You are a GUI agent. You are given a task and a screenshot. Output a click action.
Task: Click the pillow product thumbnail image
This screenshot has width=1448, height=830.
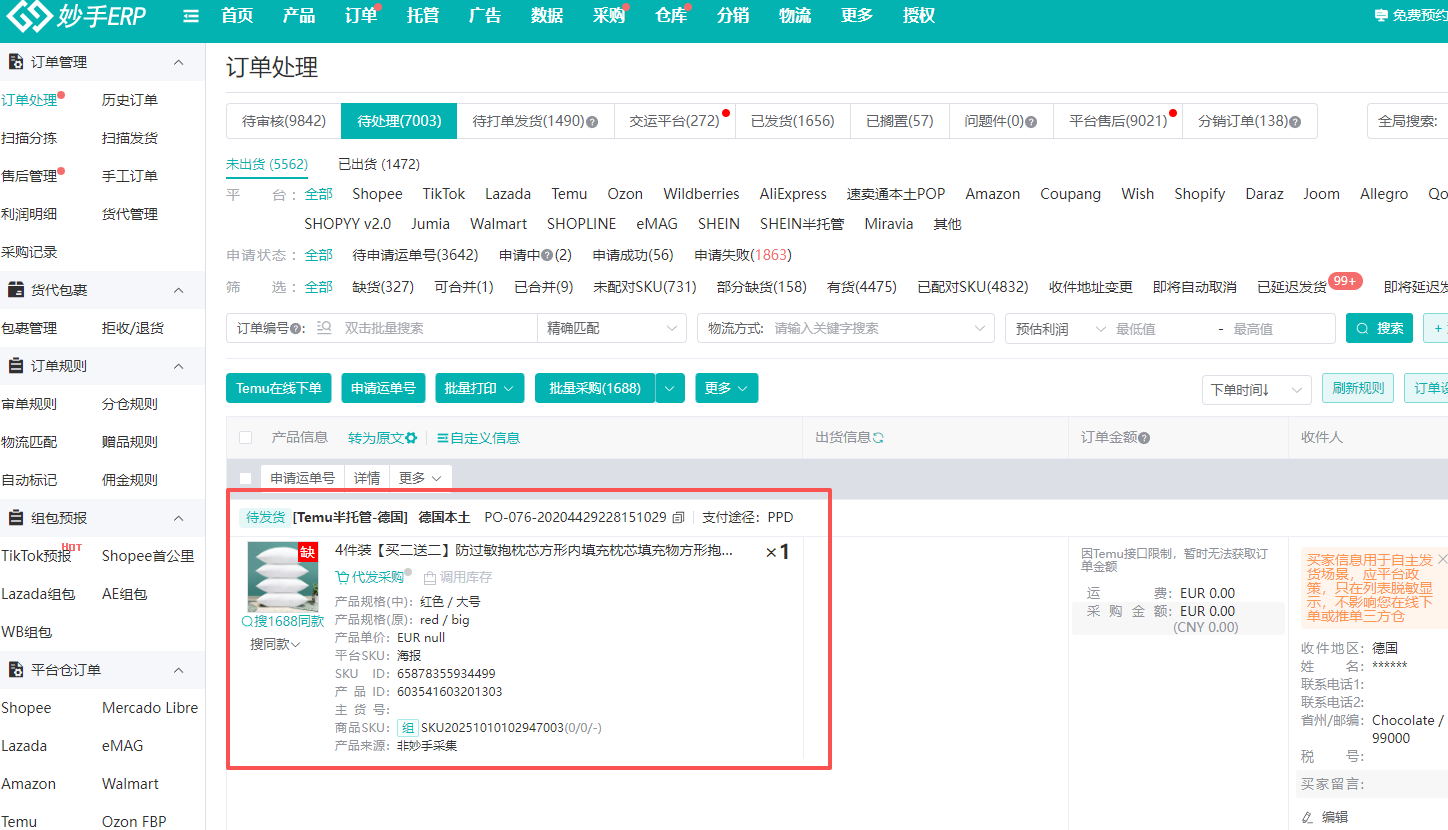(x=283, y=576)
